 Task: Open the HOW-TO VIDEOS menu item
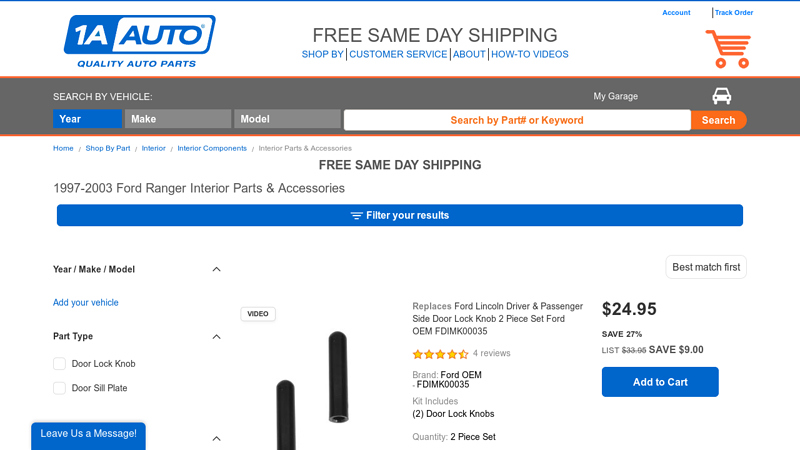pyautogui.click(x=529, y=55)
